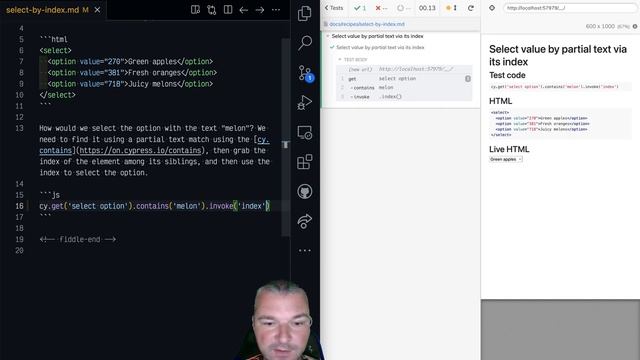Select the 'contains melon' command log row
This screenshot has height=360, width=640.
click(404, 87)
